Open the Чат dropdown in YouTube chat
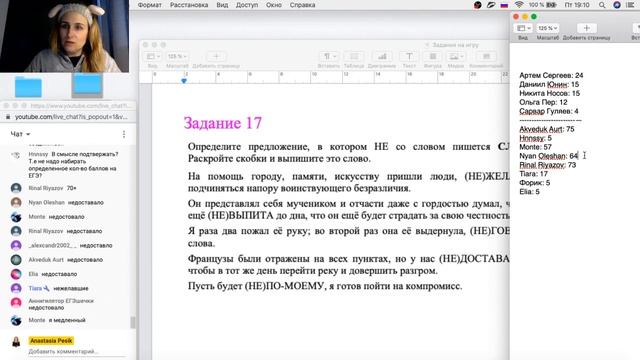Screen dimensions: 640x360 click(x=20, y=134)
